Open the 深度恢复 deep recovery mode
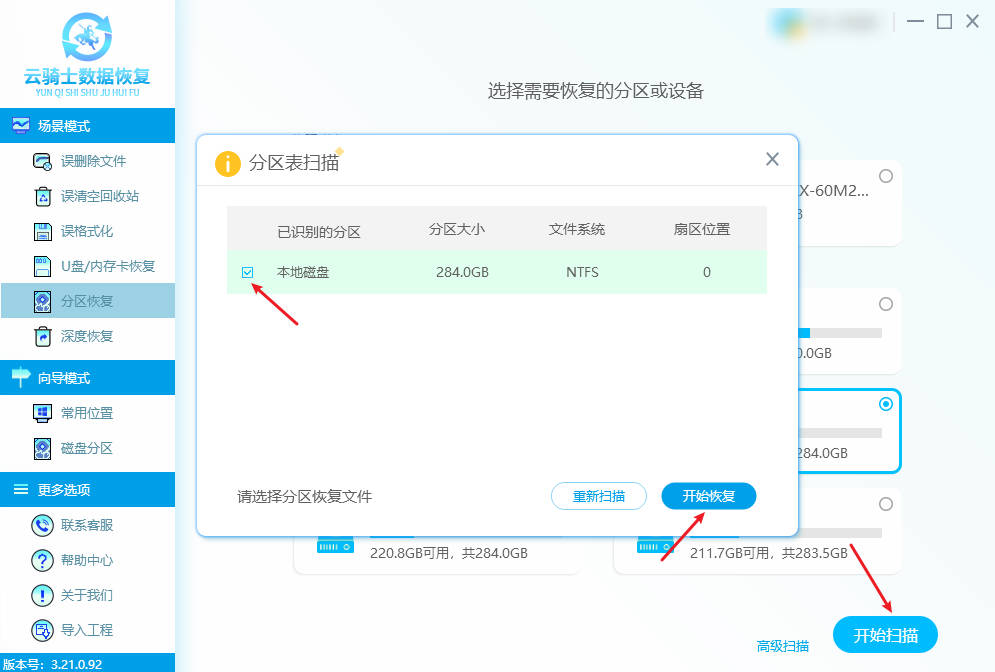 [x=87, y=336]
